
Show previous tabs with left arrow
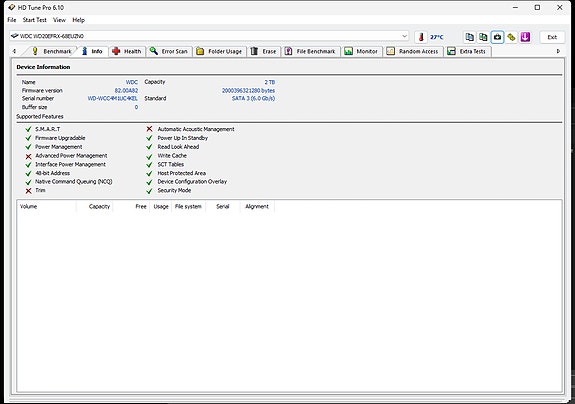[x=14, y=51]
